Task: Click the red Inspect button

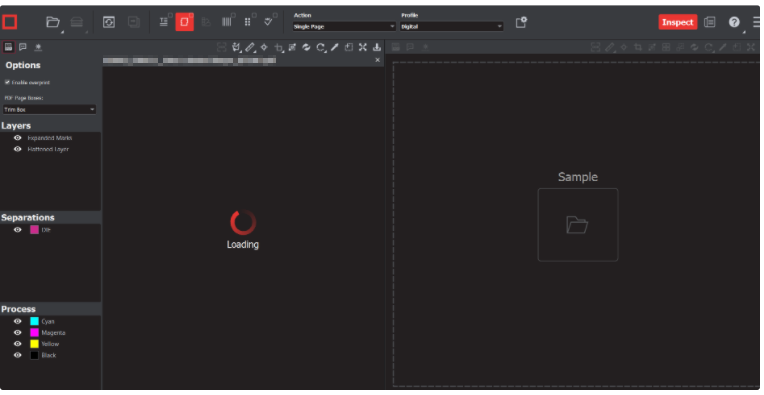Action: 678,22
